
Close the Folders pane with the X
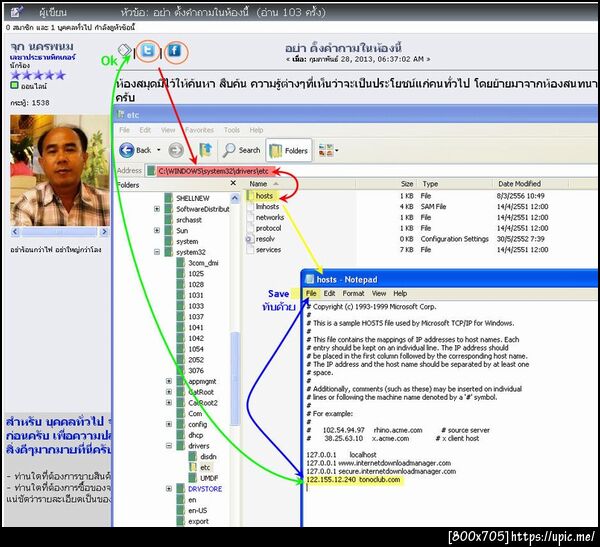pos(233,184)
